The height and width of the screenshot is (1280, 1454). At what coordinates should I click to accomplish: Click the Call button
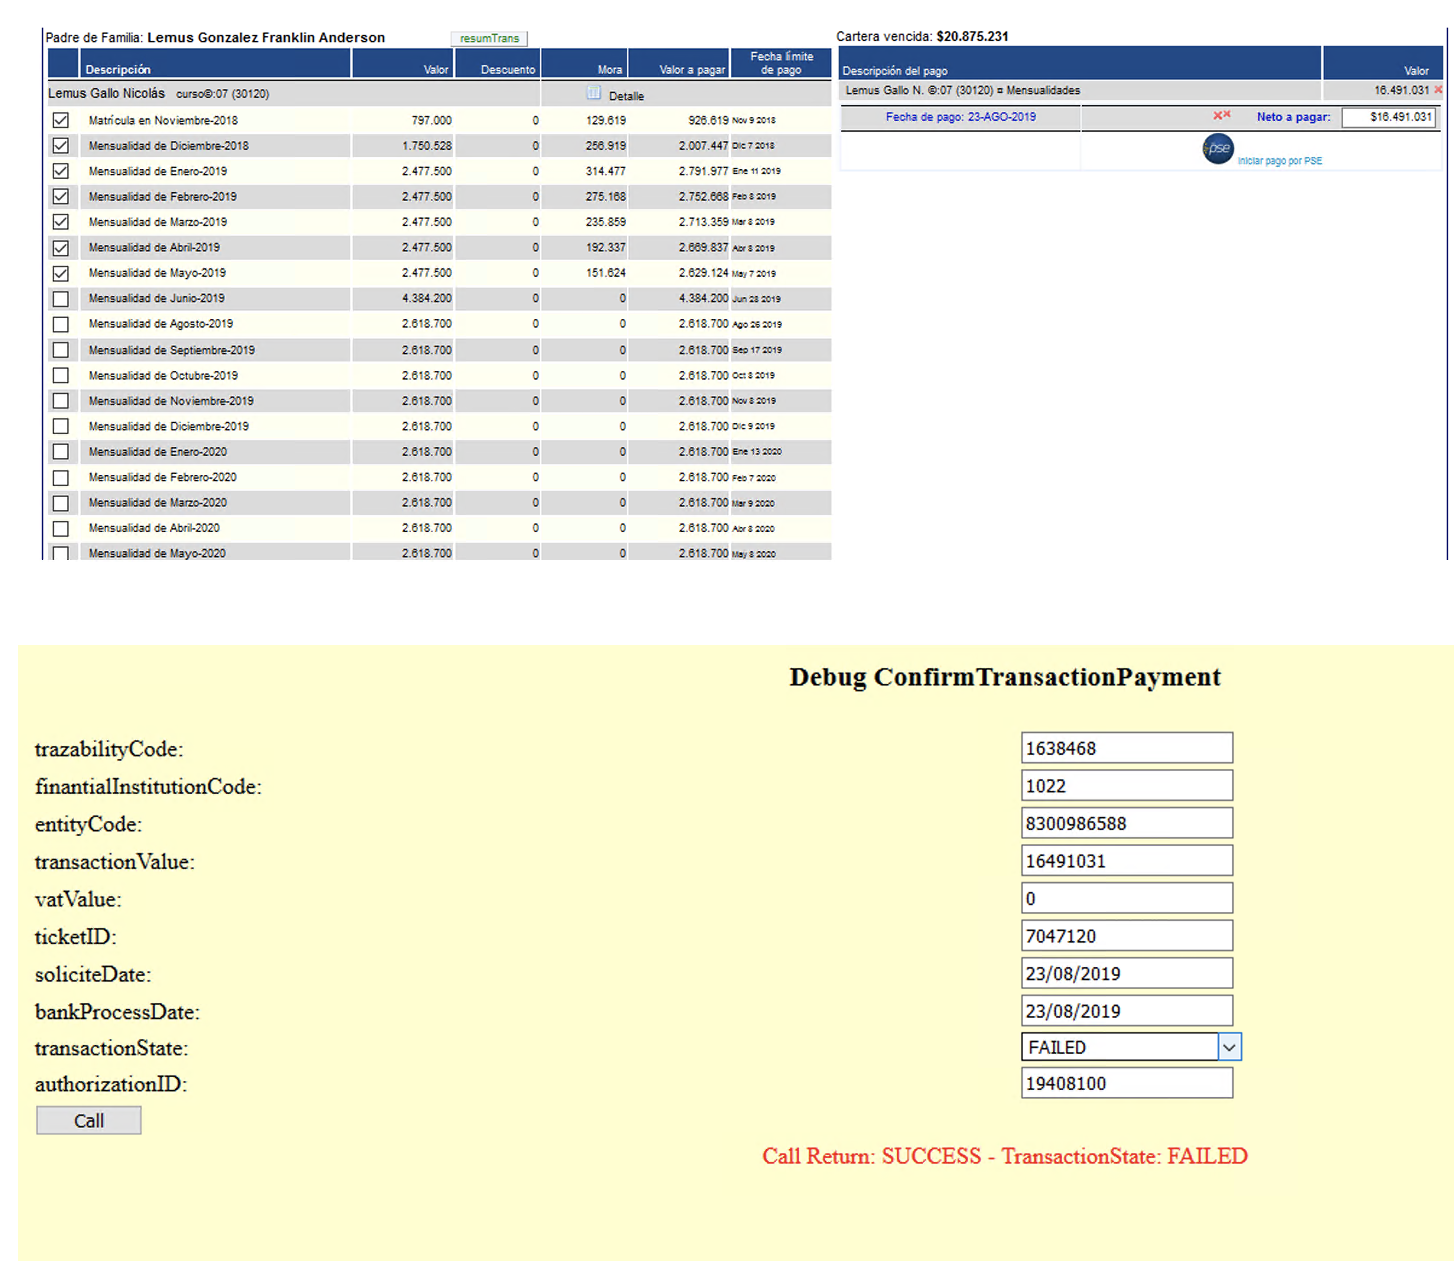tap(89, 1120)
